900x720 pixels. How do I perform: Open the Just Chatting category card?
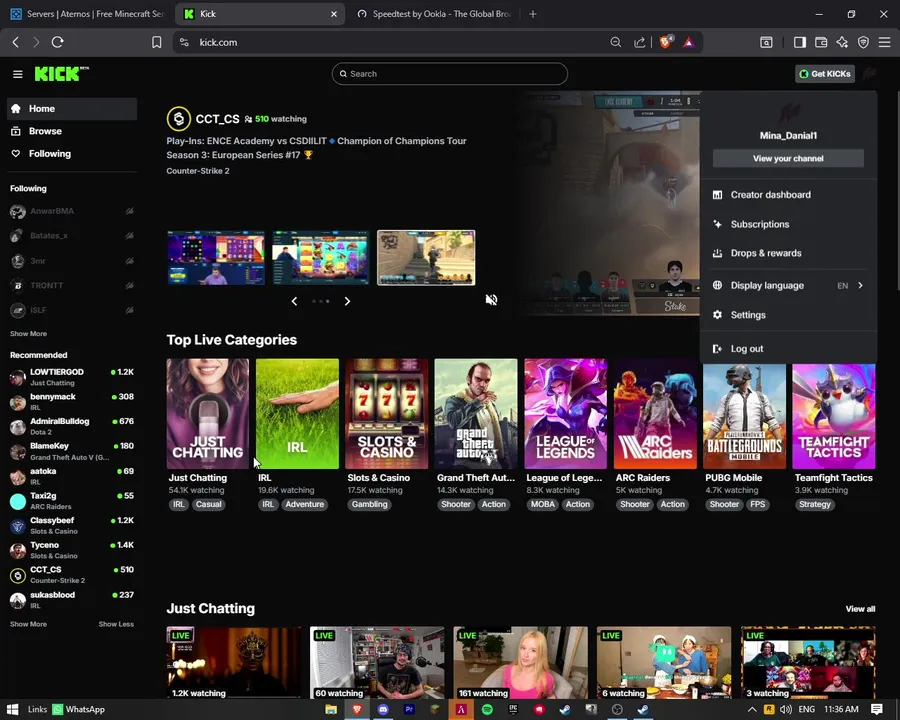pos(208,414)
